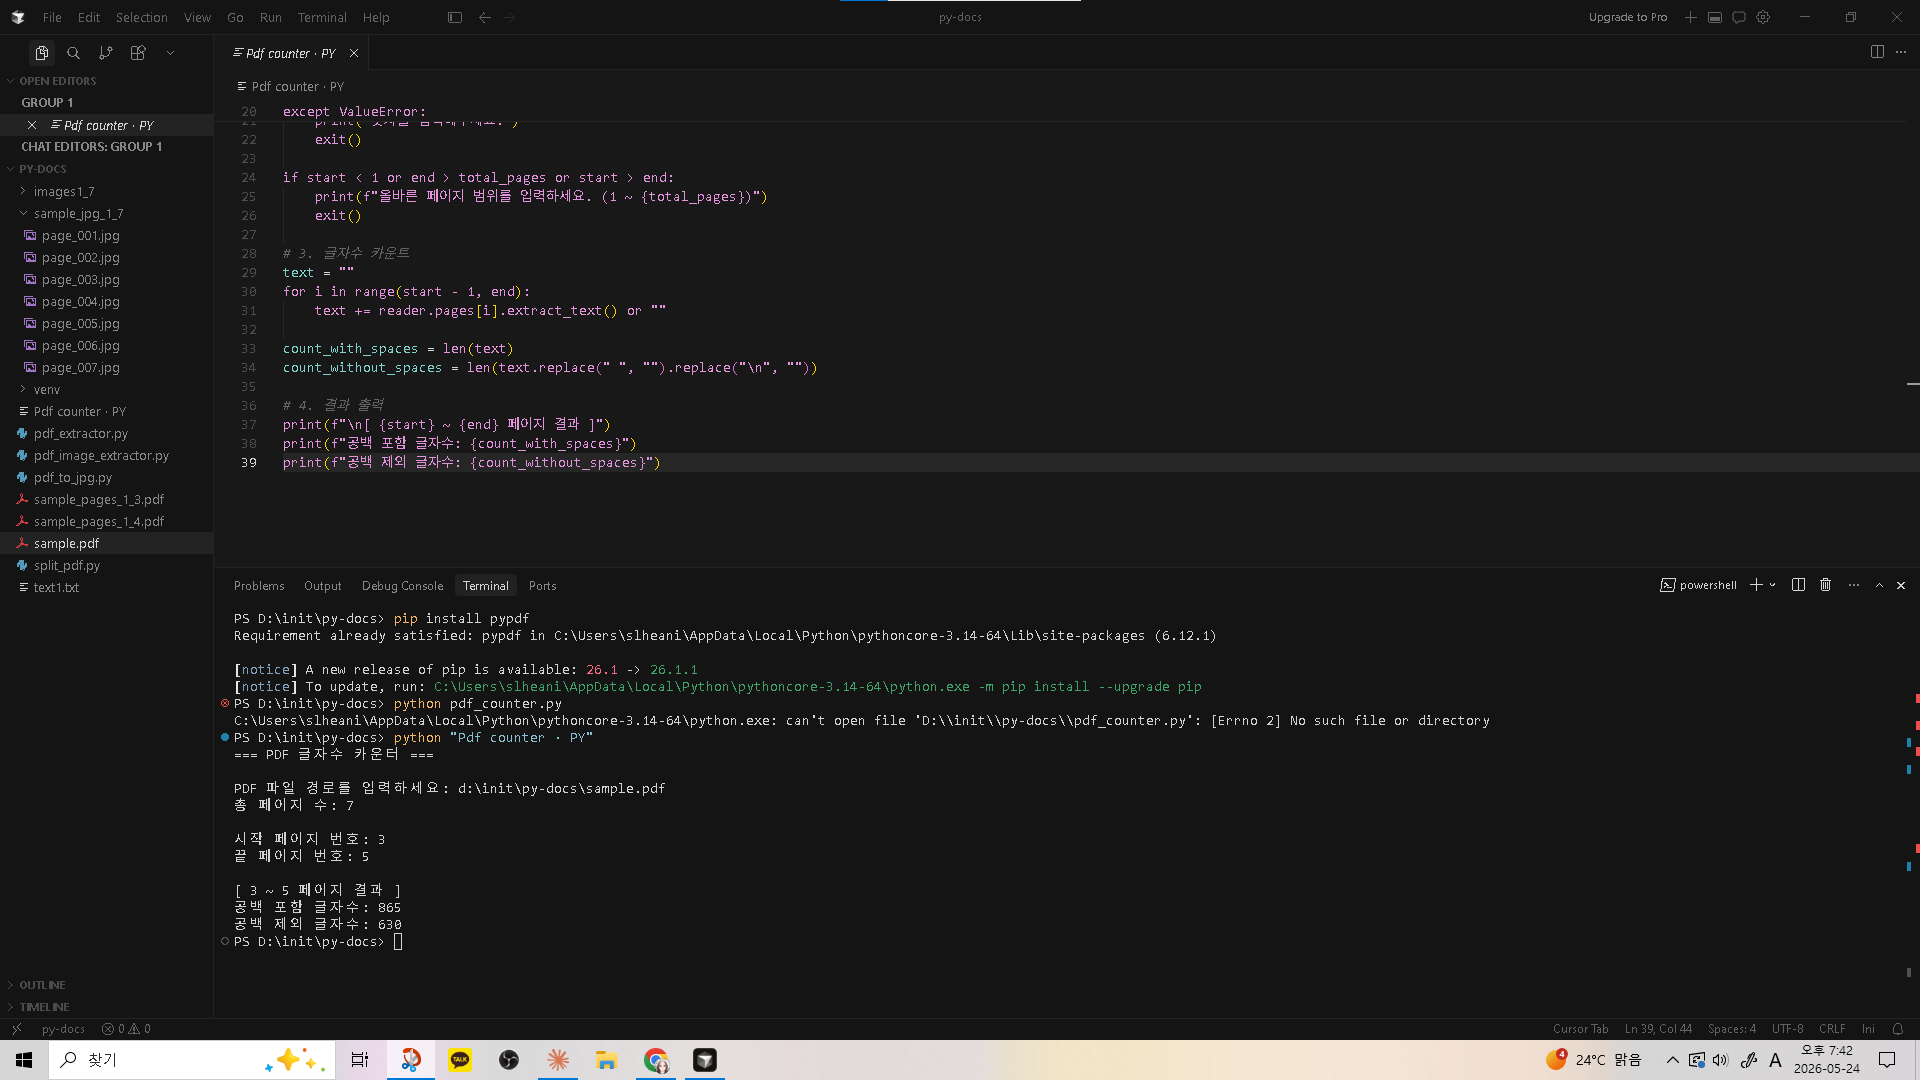Open the Source Control view icon
This screenshot has width=1920, height=1080.
coord(106,53)
